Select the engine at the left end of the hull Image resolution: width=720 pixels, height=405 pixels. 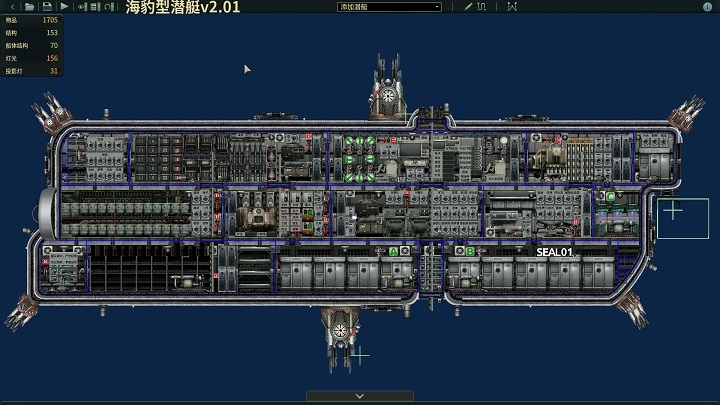[x=47, y=213]
